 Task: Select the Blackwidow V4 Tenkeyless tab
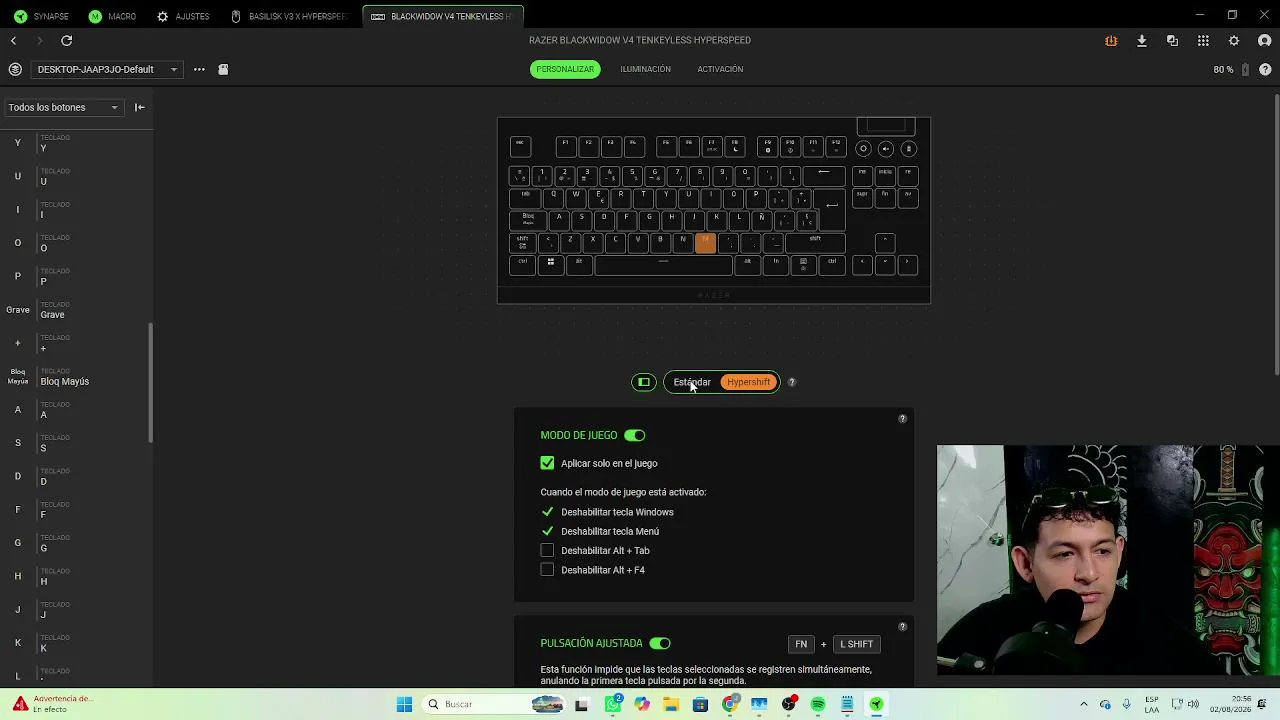442,16
